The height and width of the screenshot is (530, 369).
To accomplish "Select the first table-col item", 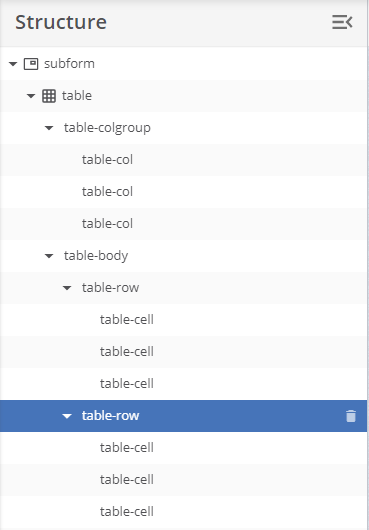I will 184,160.
